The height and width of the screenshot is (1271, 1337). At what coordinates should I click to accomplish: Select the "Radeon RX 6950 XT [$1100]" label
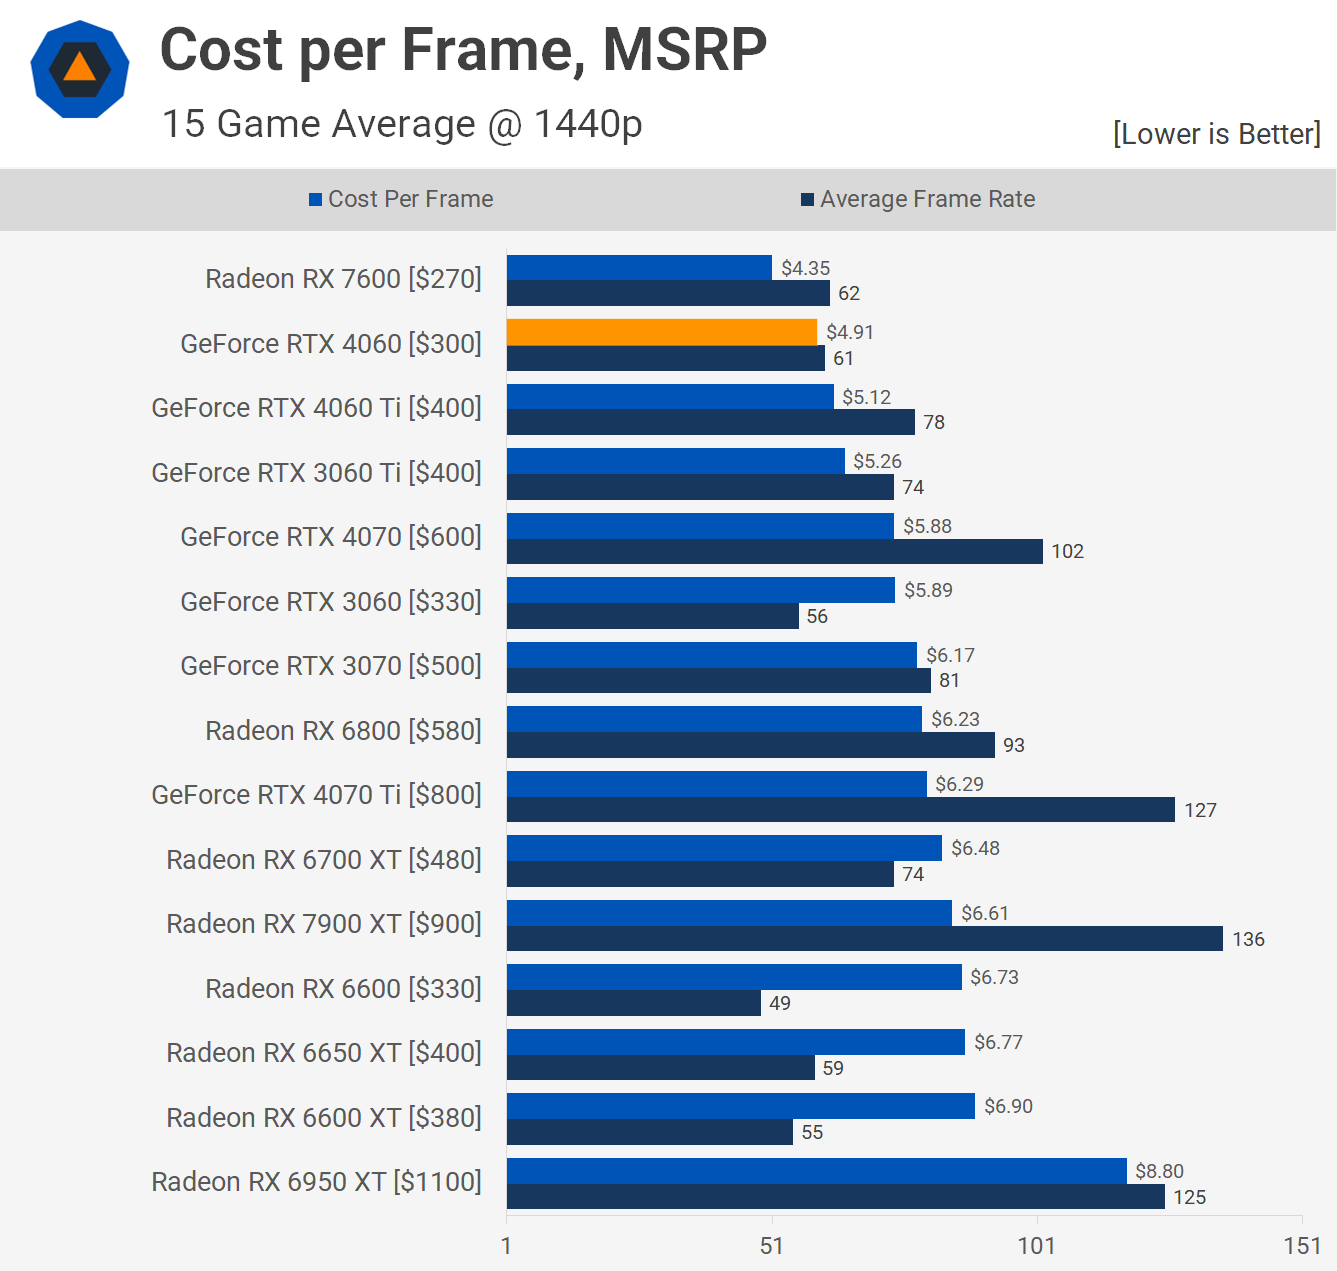(316, 1182)
